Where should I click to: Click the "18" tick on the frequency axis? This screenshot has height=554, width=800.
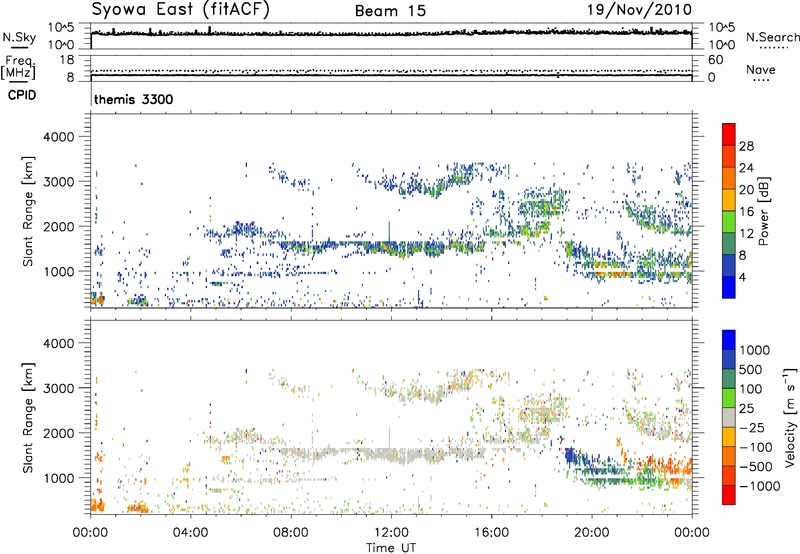point(67,60)
